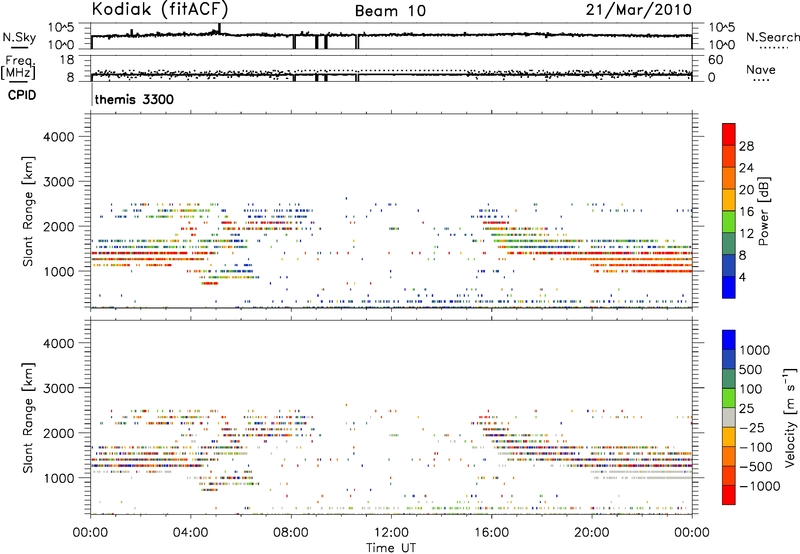Click the '60' Nave axis tick label
The image size is (800, 554).
[715, 60]
